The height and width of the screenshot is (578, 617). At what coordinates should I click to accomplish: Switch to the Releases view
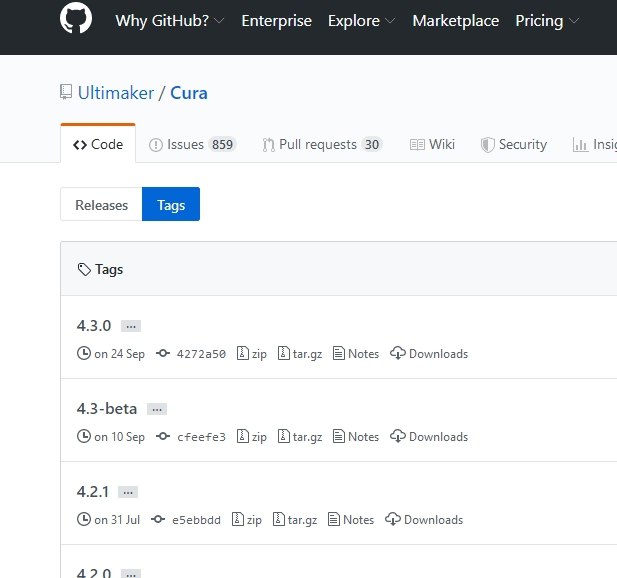click(102, 204)
